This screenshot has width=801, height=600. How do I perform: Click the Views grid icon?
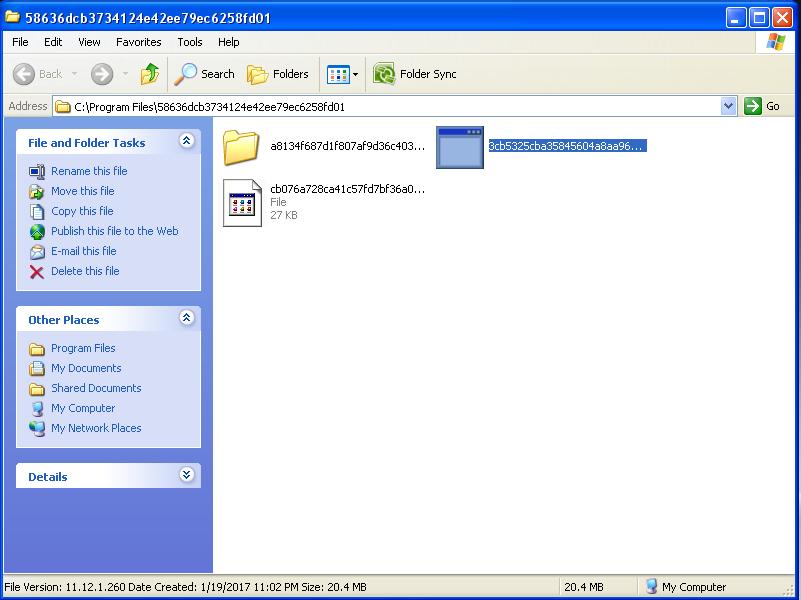tap(338, 75)
